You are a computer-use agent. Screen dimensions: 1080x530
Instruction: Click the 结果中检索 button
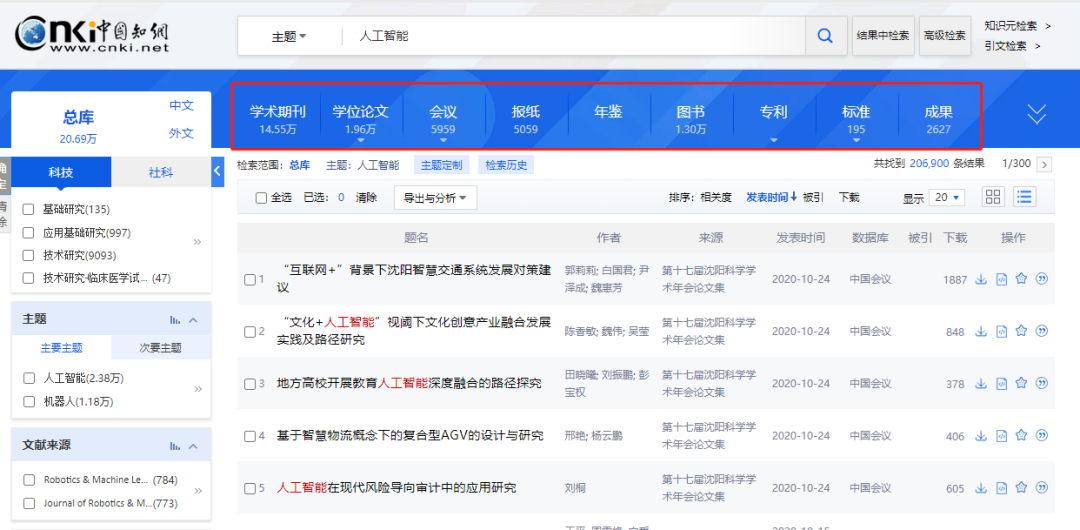tap(883, 36)
